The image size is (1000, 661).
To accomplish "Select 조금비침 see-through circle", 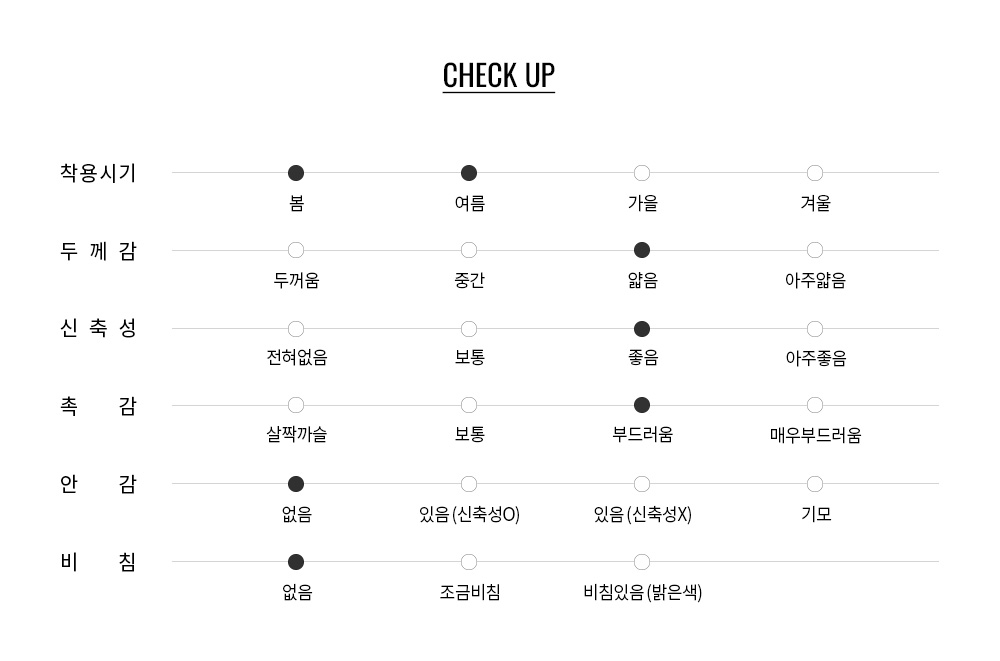I will coord(469,562).
